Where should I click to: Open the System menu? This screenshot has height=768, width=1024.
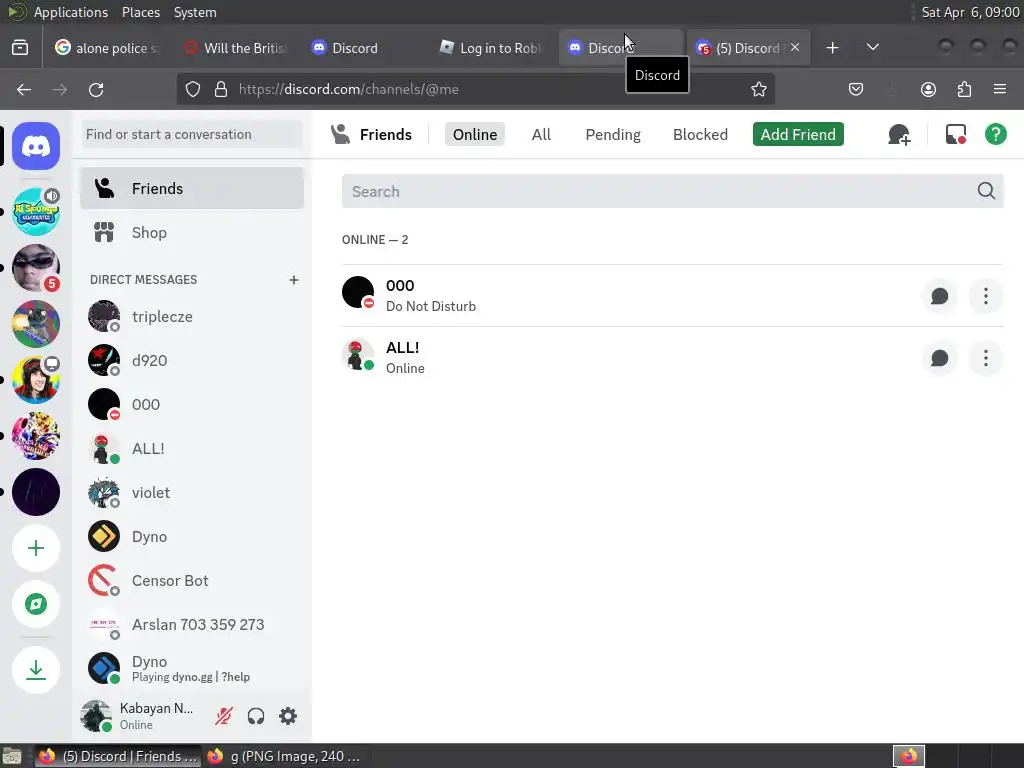[195, 12]
